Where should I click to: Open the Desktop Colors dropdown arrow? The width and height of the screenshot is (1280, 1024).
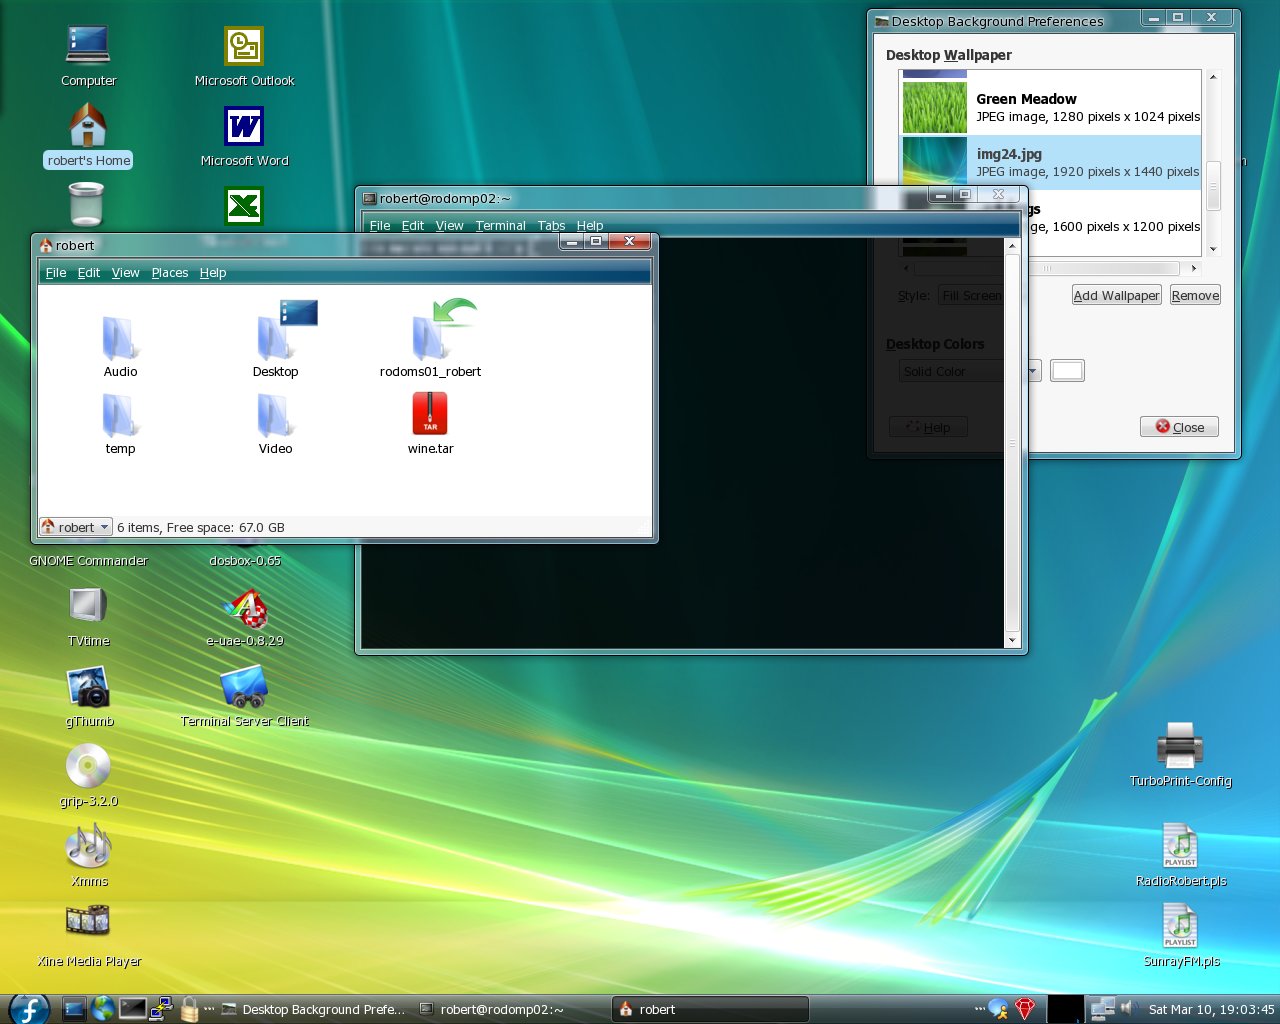click(x=1033, y=371)
